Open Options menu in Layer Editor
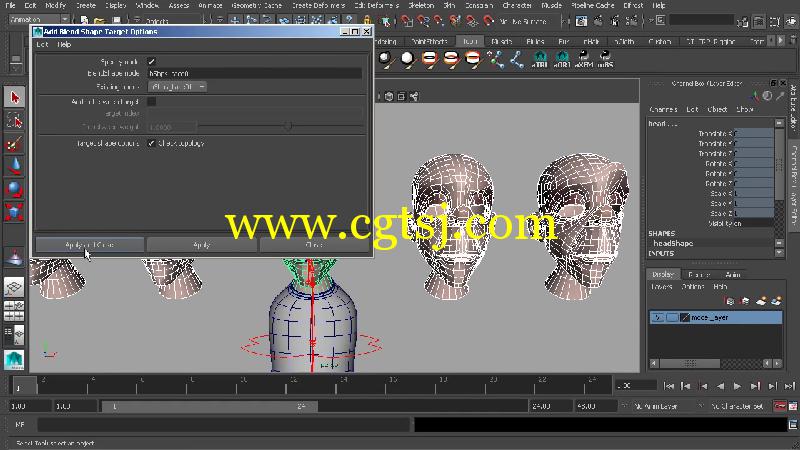 pos(692,287)
